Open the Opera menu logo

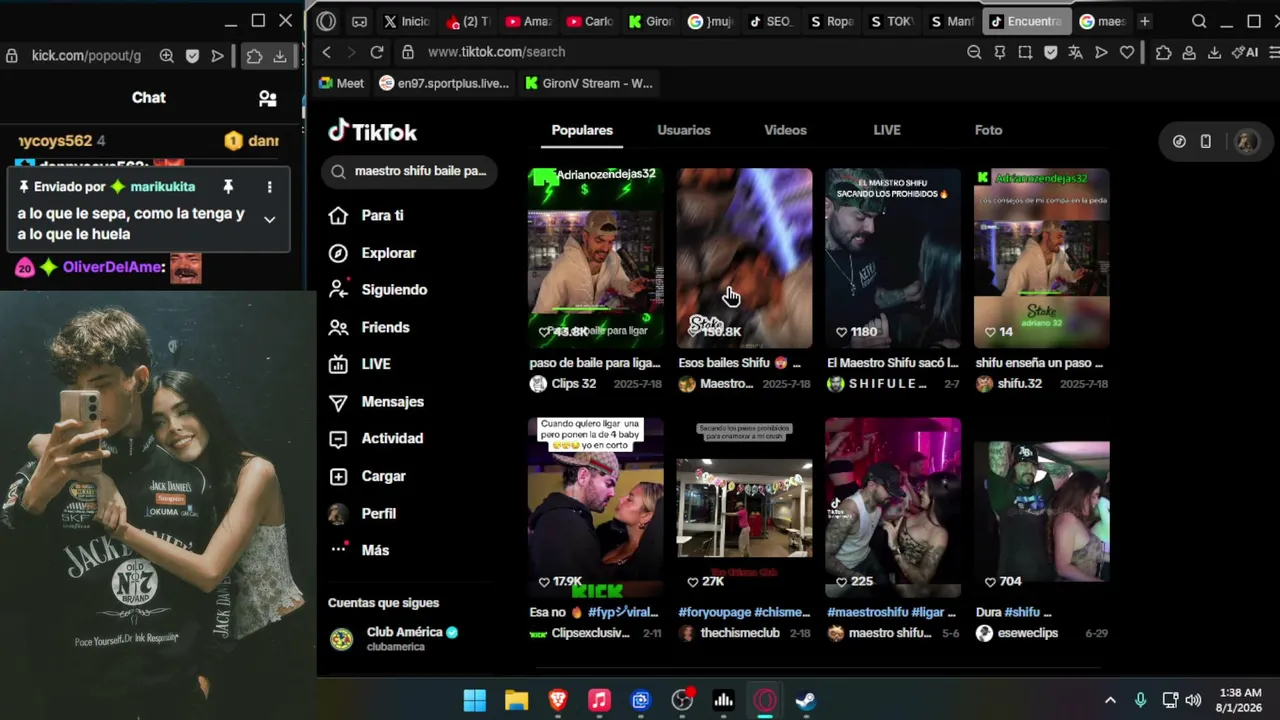click(x=326, y=21)
